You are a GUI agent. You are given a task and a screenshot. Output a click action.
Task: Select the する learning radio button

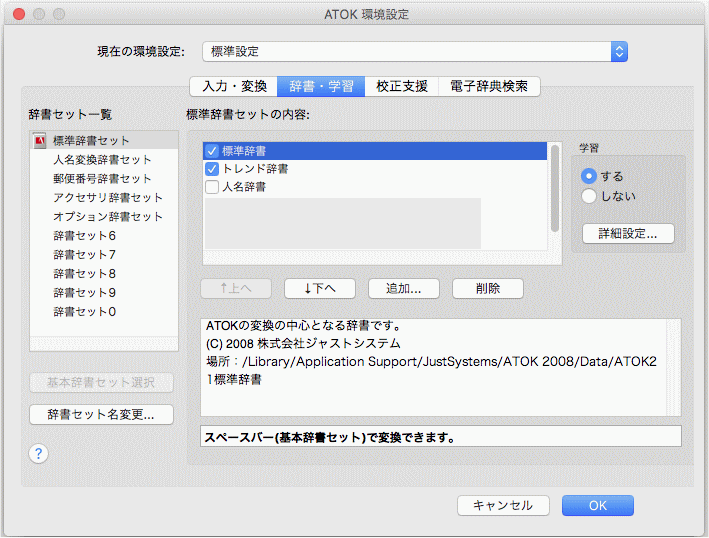(589, 176)
